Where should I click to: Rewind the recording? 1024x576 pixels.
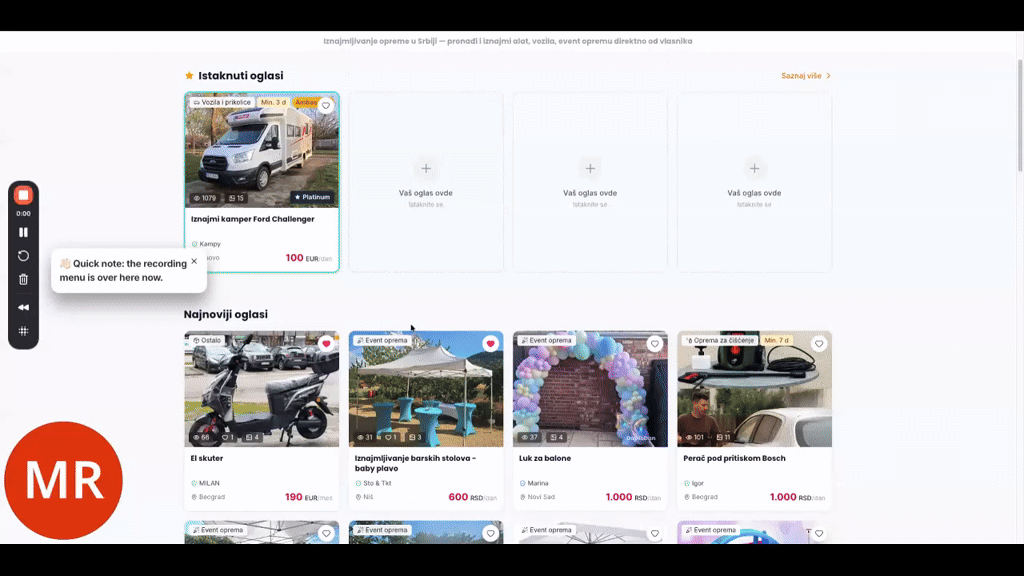tap(23, 307)
